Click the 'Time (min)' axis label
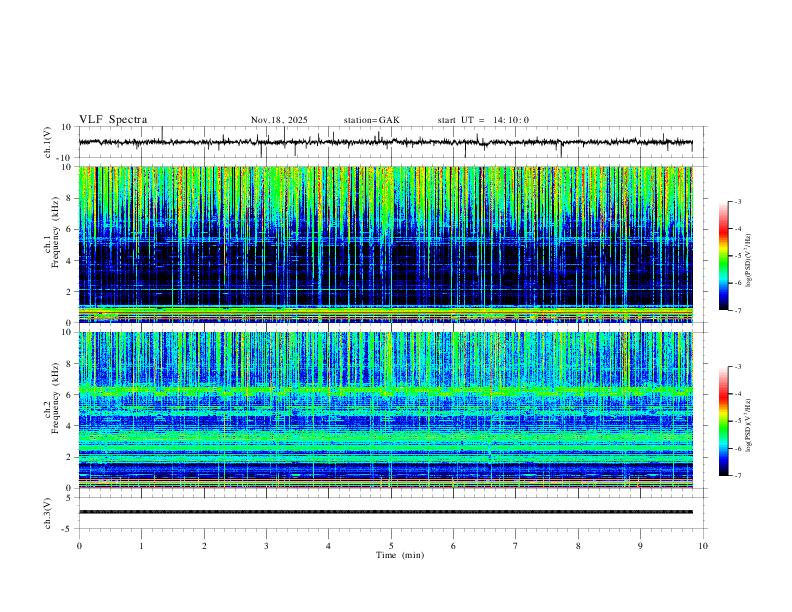This screenshot has width=792, height=612. (x=400, y=555)
